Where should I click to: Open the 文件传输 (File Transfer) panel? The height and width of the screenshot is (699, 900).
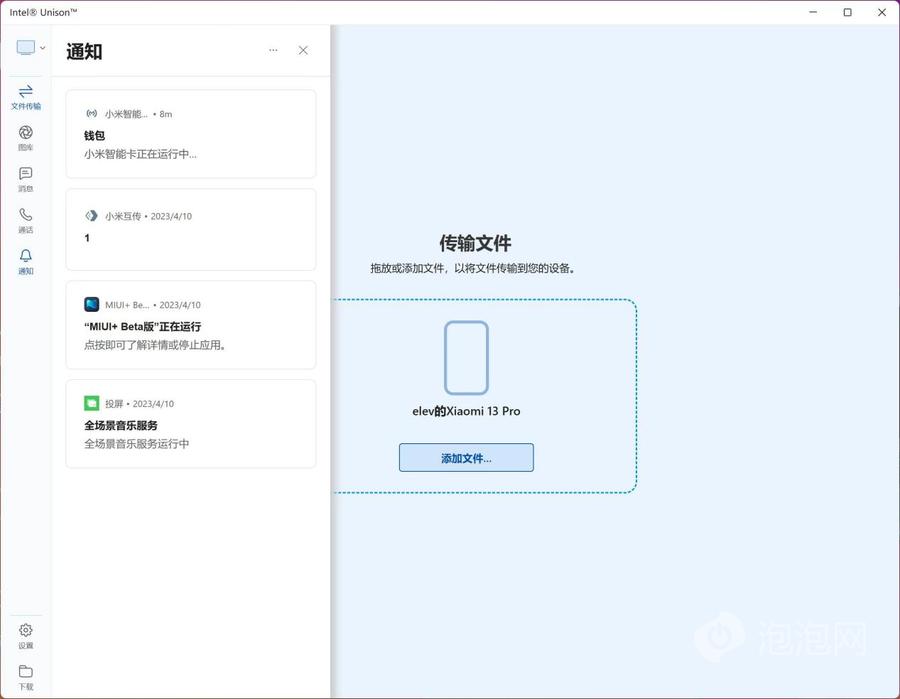tap(25, 96)
